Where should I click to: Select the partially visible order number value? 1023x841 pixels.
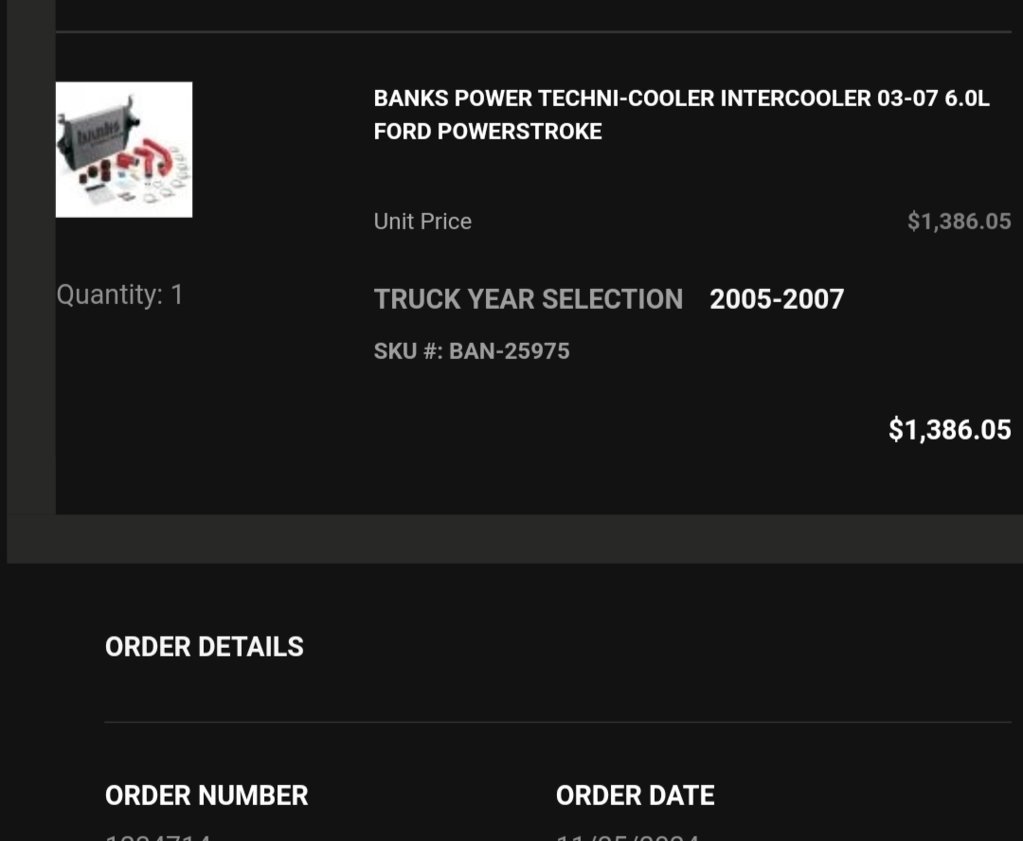pyautogui.click(x=158, y=836)
